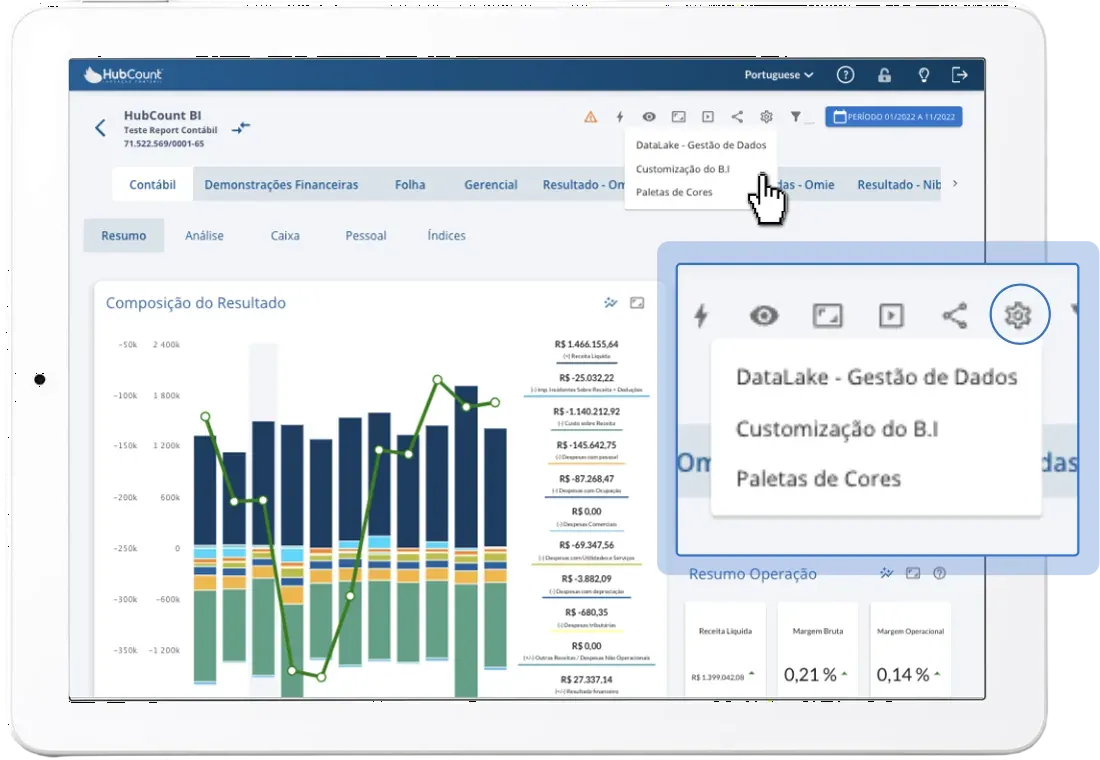The image size is (1100, 760).
Task: Click the value R$ -1.140.212,92
Action: [586, 412]
